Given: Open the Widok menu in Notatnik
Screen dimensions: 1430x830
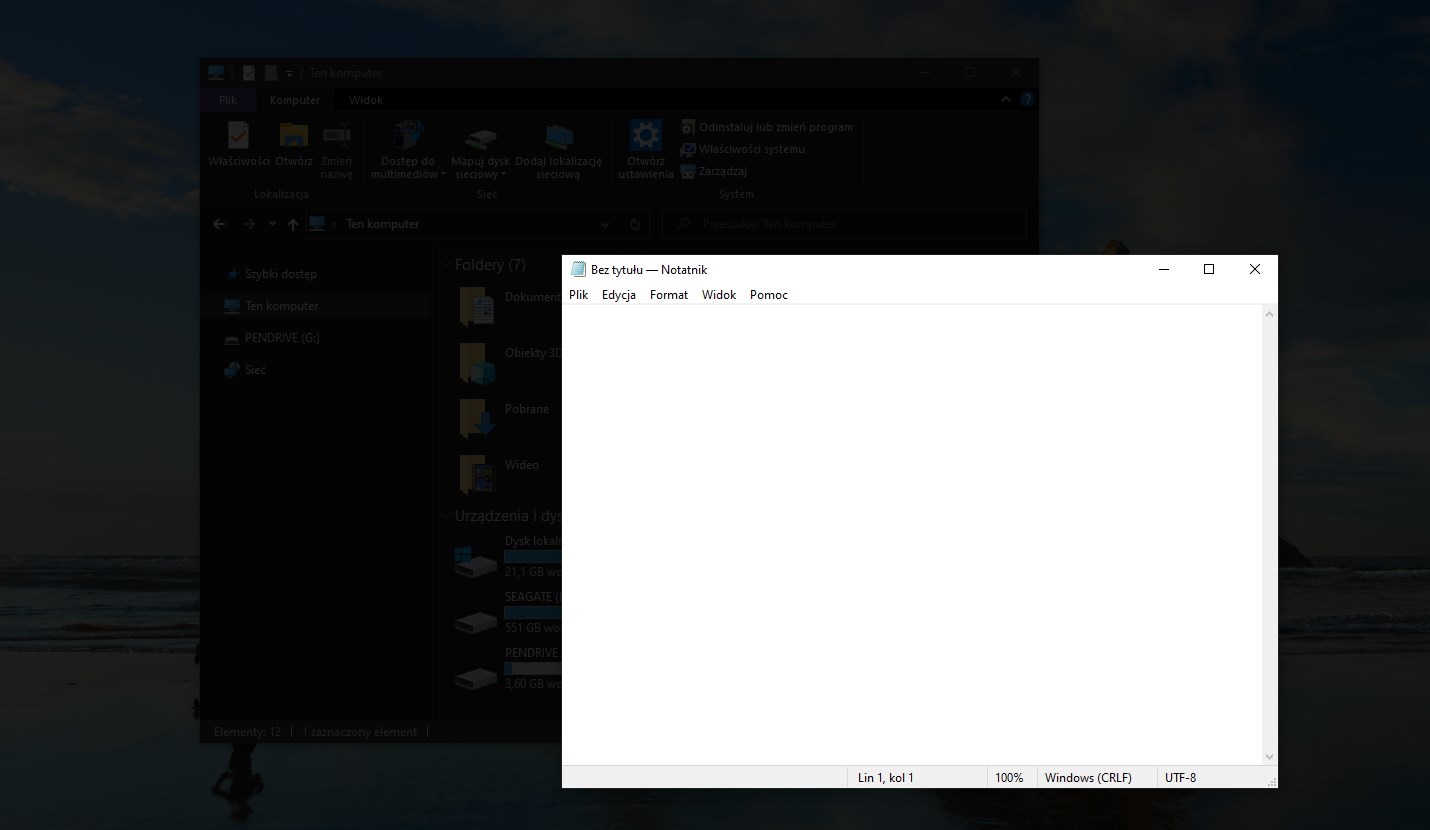Looking at the screenshot, I should tap(719, 295).
